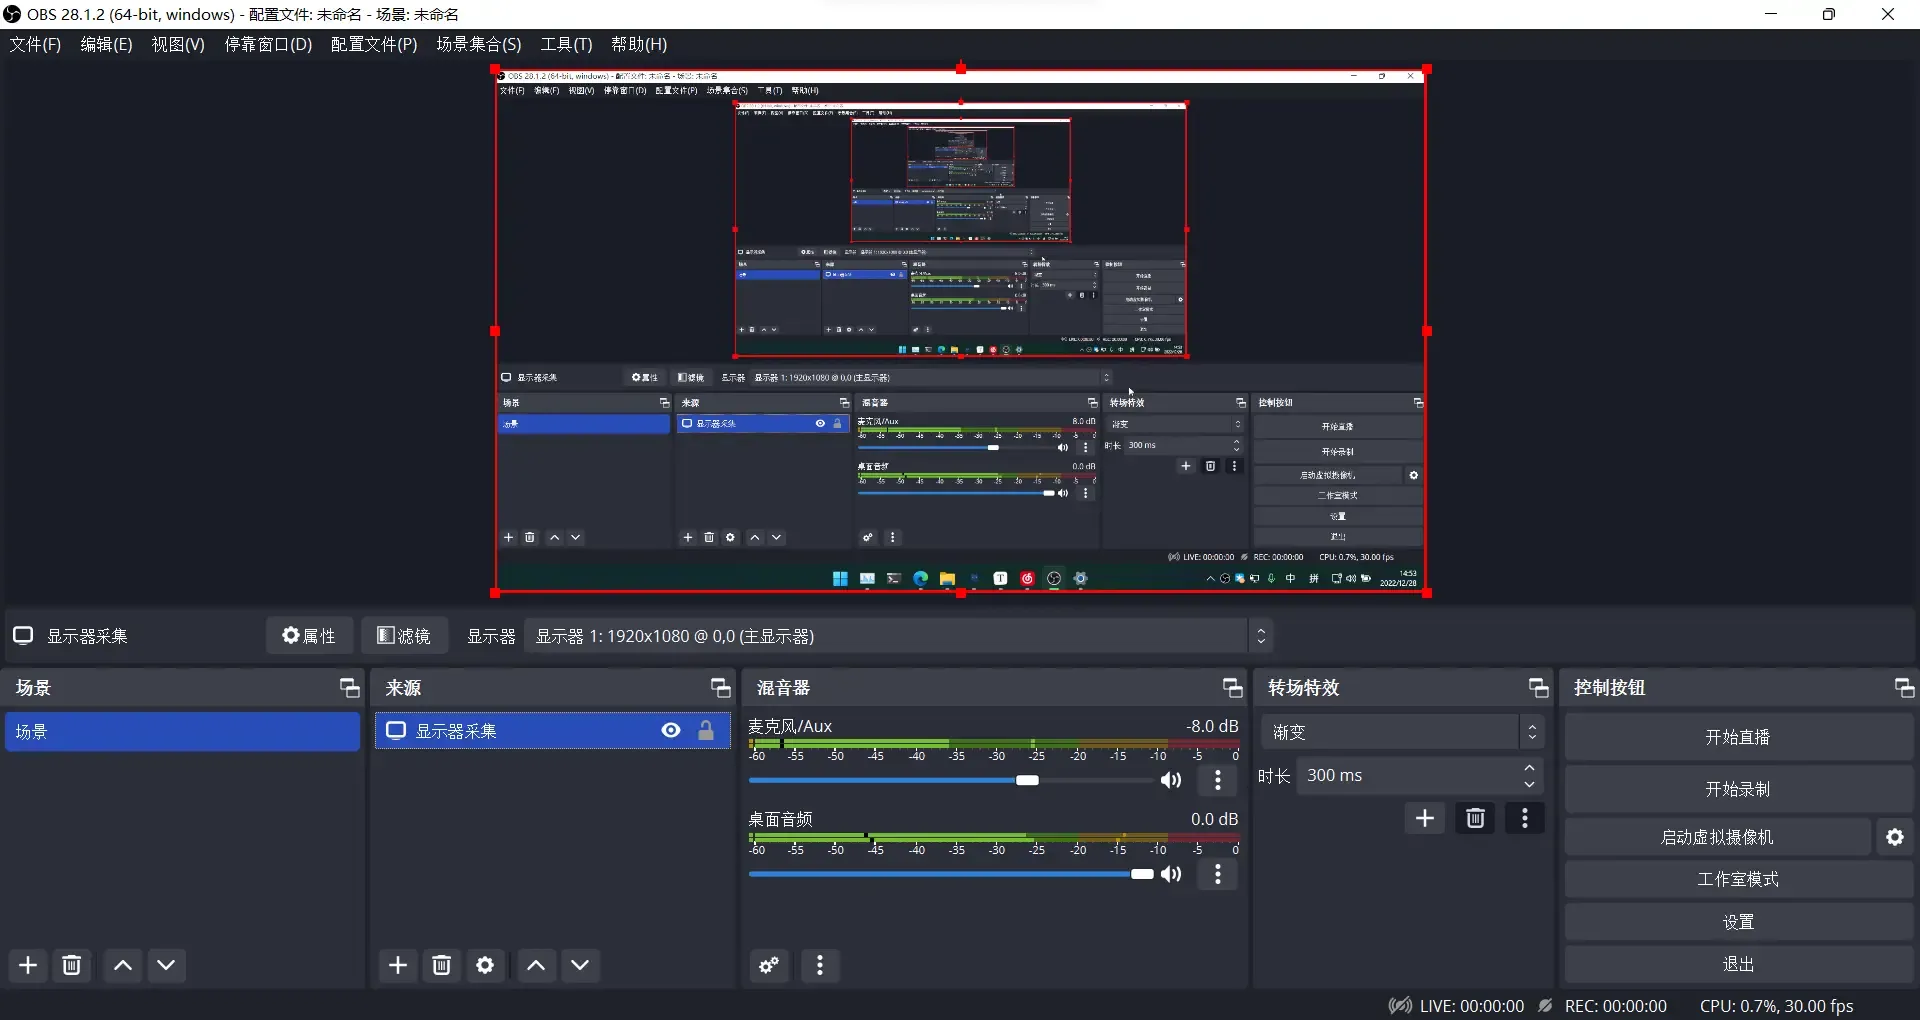Viewport: 1920px width, 1020px height.
Task: Click the CPU: 0.7%, 30.00 fps status
Action: coord(1777,1006)
